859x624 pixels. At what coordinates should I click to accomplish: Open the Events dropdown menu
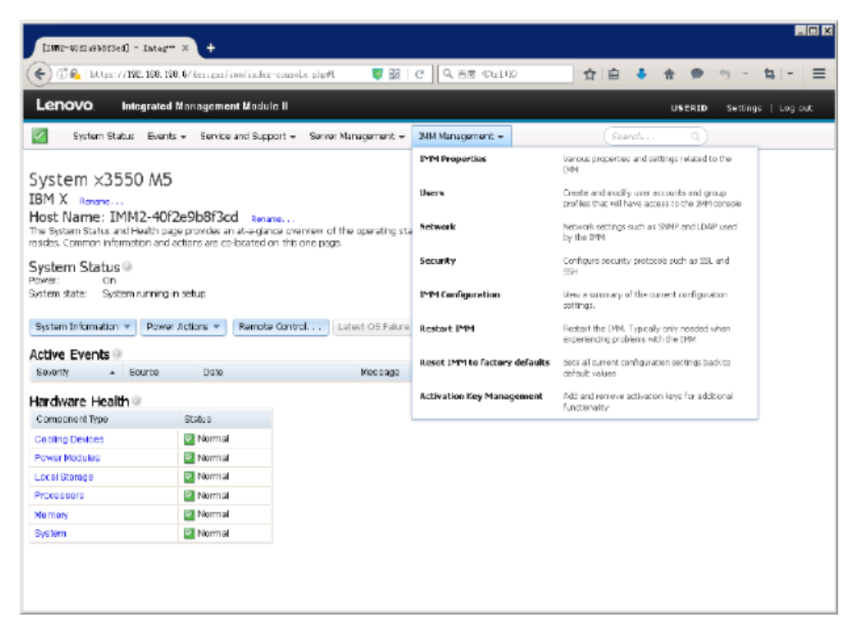pyautogui.click(x=167, y=136)
